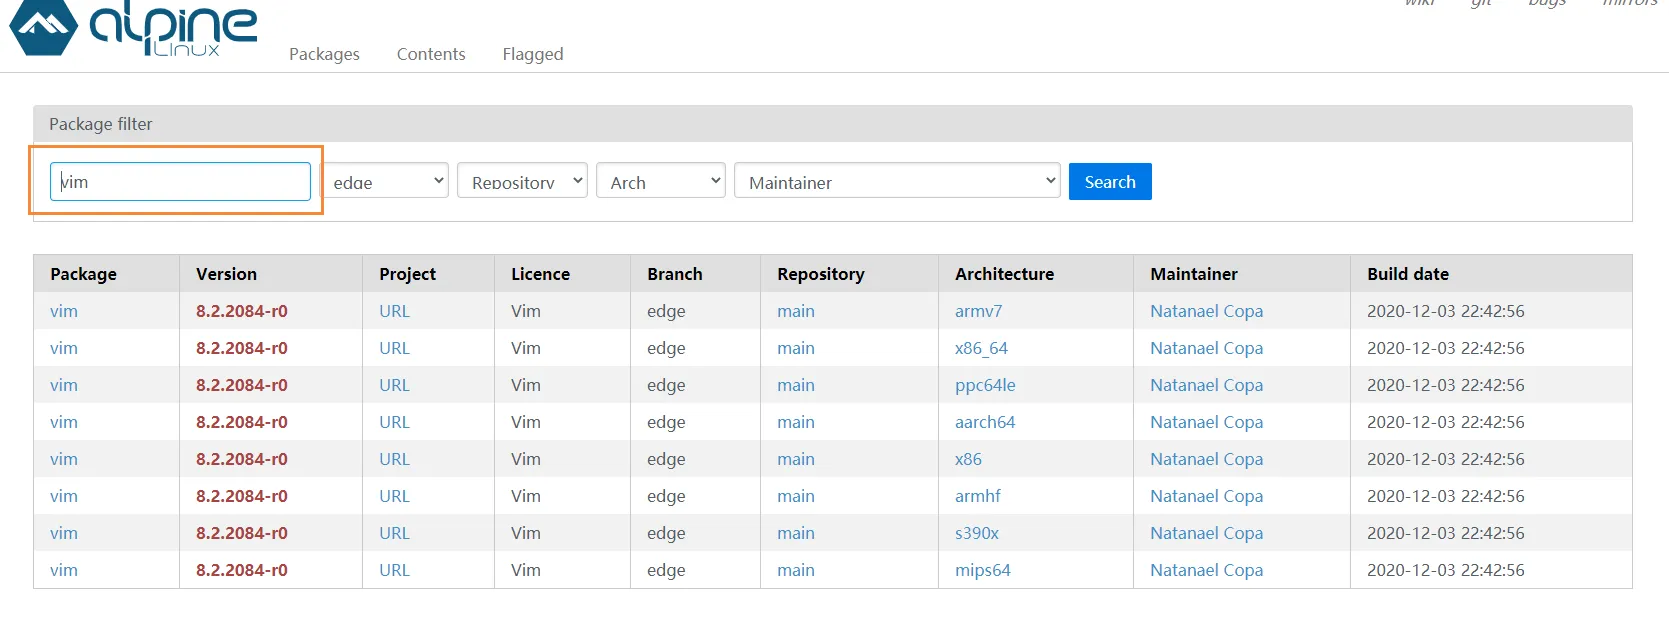Open the Flagged tab
The width and height of the screenshot is (1669, 629).
coord(533,54)
